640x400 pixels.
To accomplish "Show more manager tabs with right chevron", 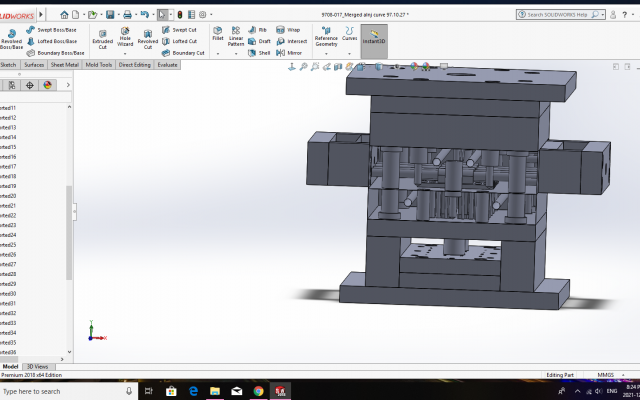I will 68,85.
